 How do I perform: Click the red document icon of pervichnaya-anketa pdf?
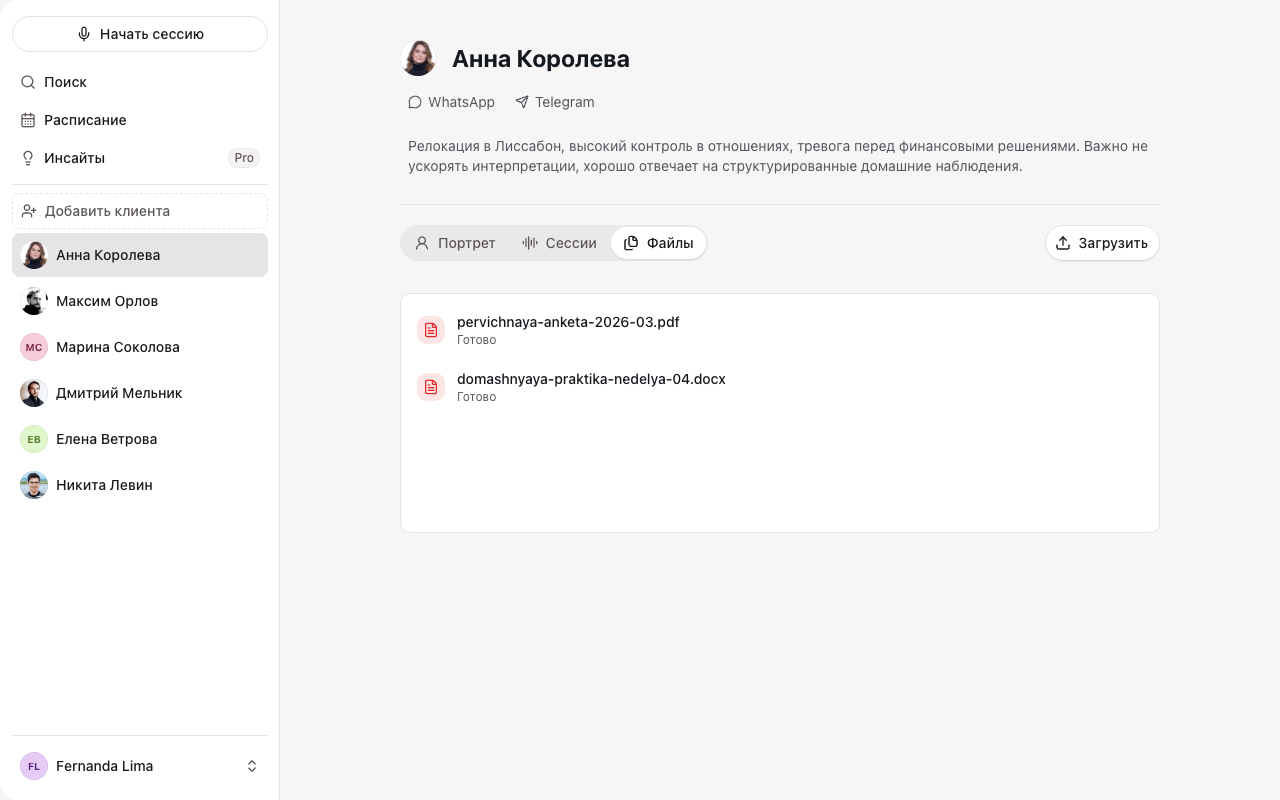(431, 330)
